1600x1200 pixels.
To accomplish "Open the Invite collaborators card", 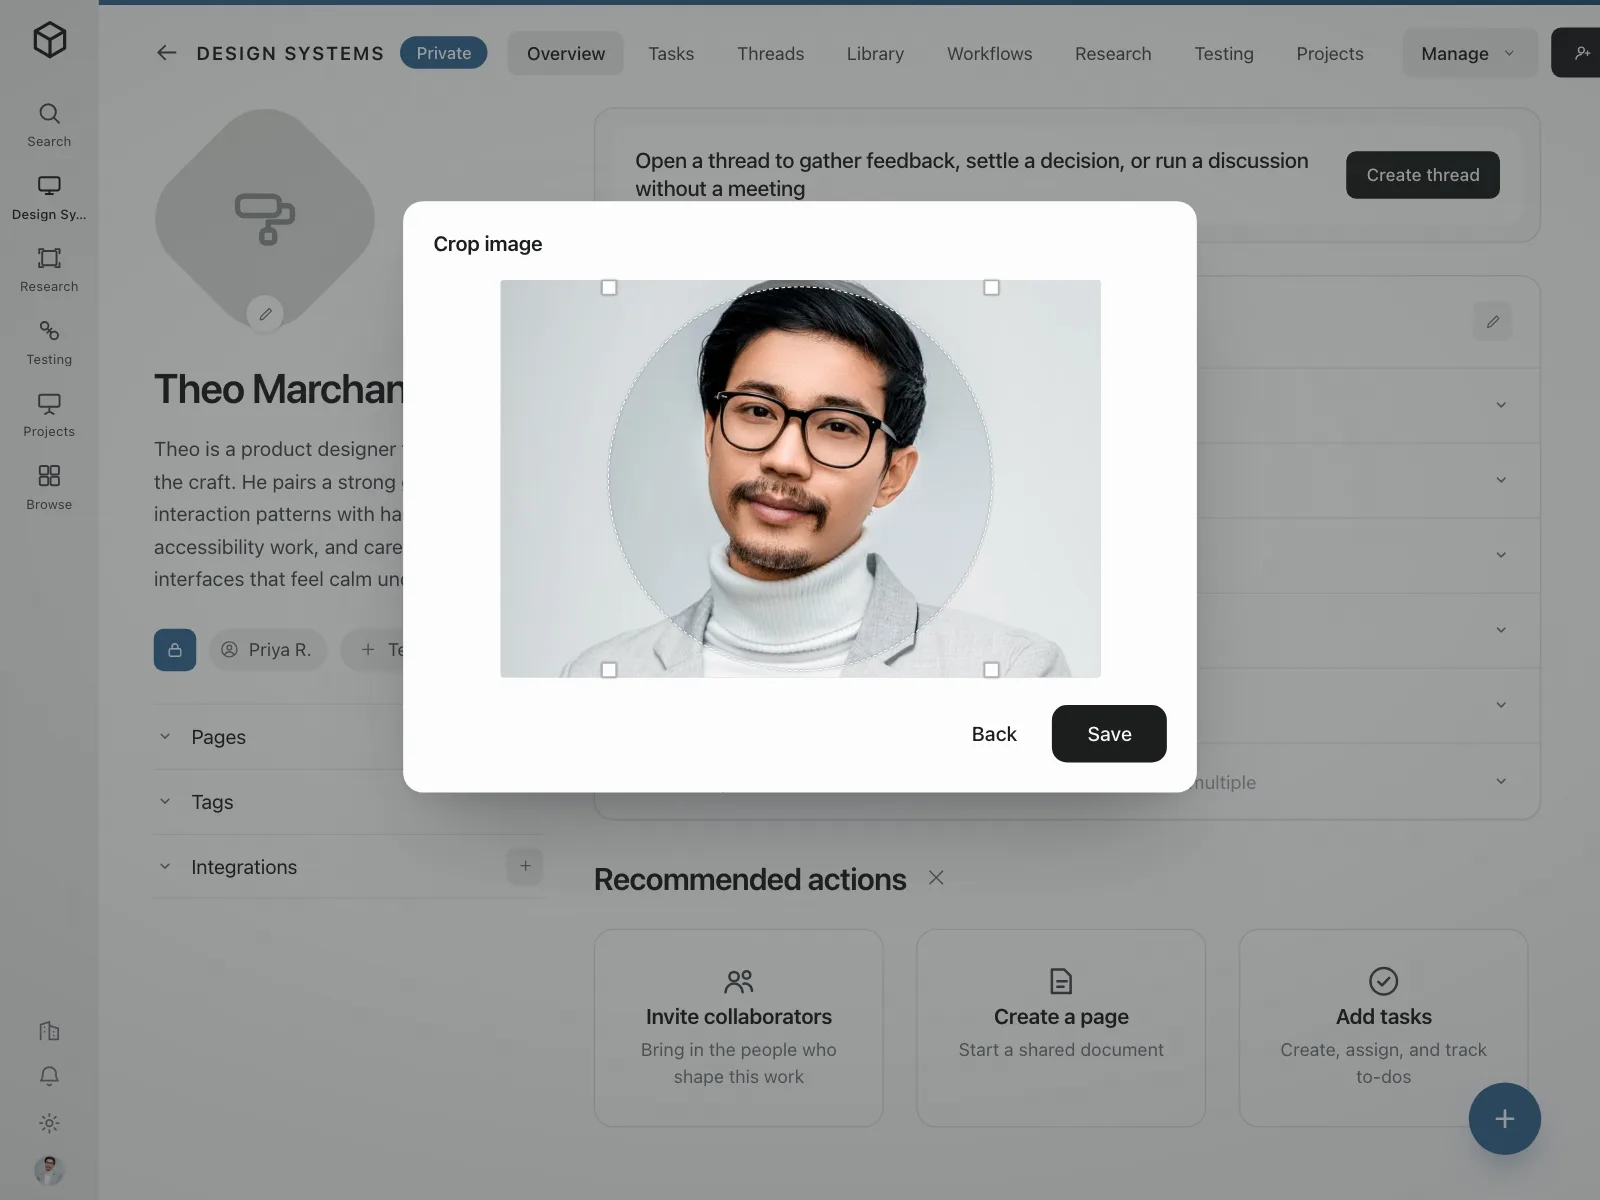I will (x=739, y=1028).
